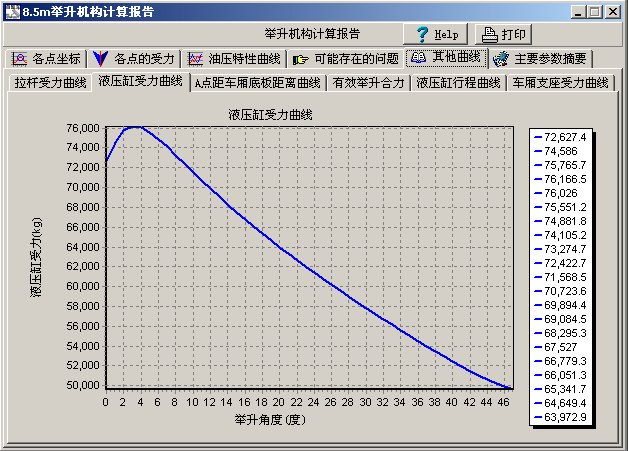Click the book icon beside 其他曲线
This screenshot has height=451, width=628.
[x=418, y=57]
